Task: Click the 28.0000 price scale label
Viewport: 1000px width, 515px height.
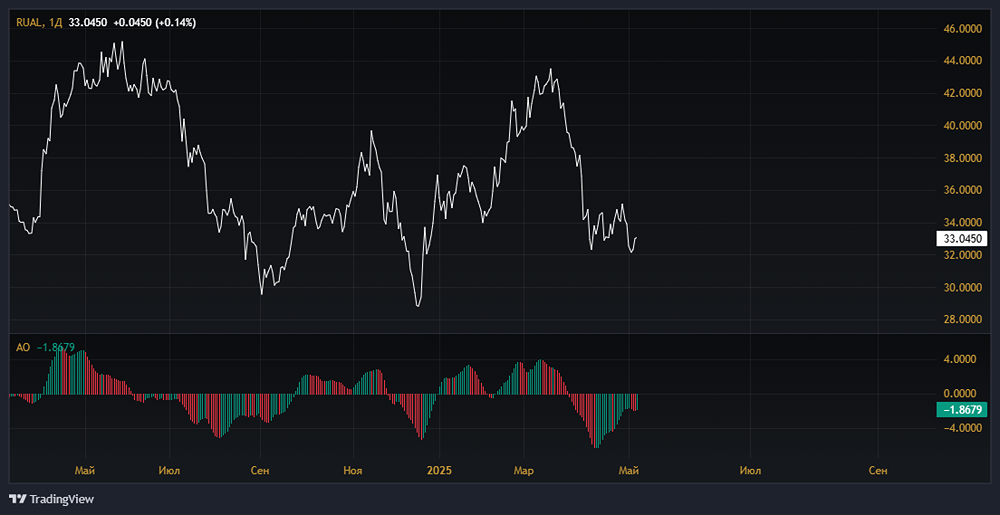Action: (x=962, y=320)
